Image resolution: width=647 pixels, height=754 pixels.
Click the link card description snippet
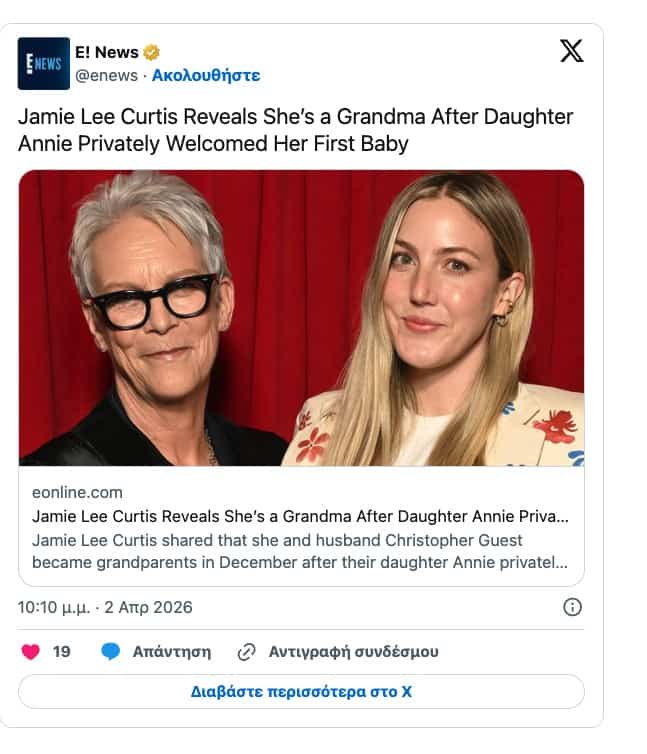pyautogui.click(x=300, y=551)
